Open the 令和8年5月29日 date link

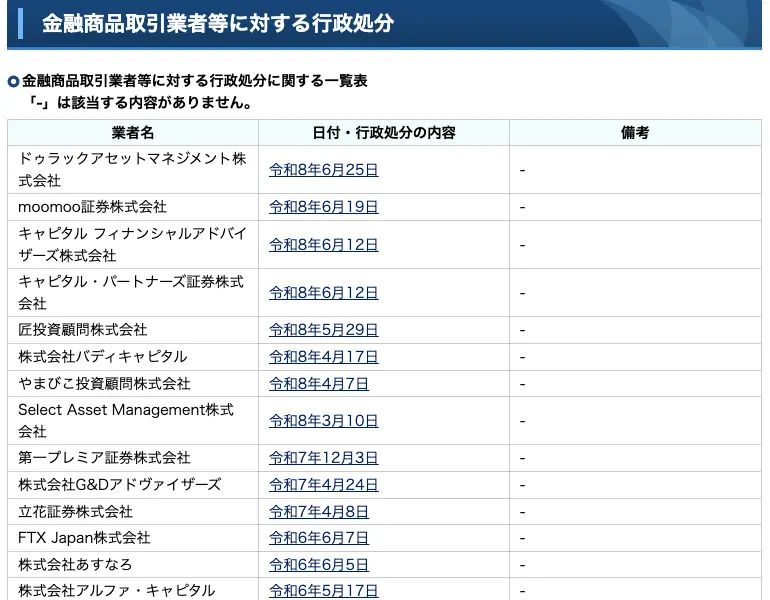[324, 329]
